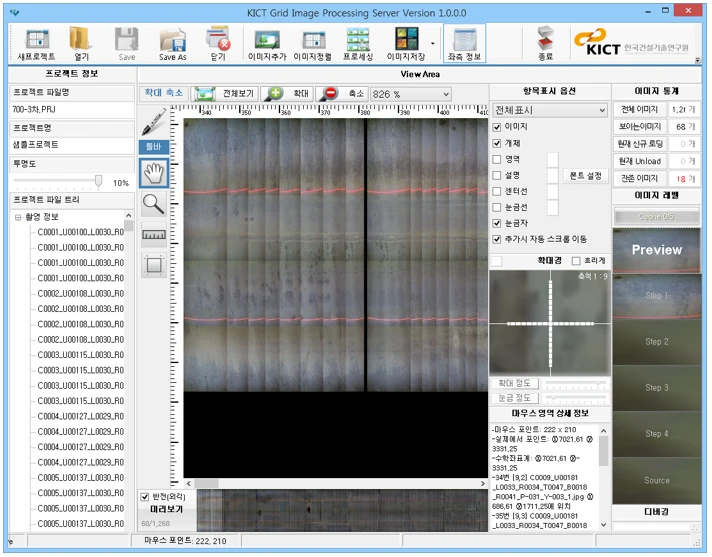This screenshot has height=557, width=712.
Task: Click the 툴바 toolbar label toggle
Action: (154, 147)
